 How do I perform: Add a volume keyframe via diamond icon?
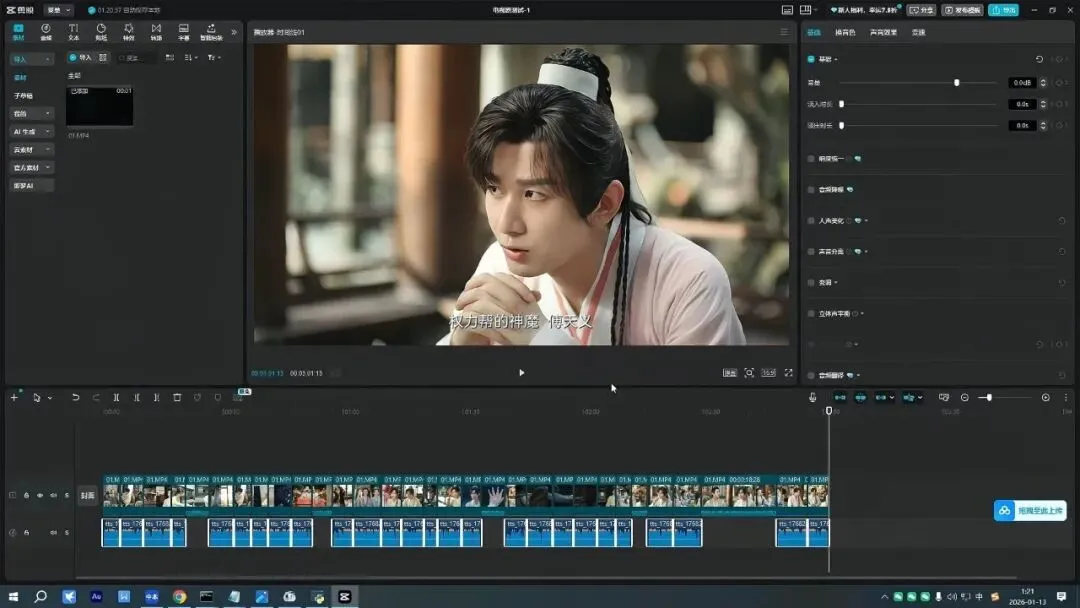(1061, 83)
